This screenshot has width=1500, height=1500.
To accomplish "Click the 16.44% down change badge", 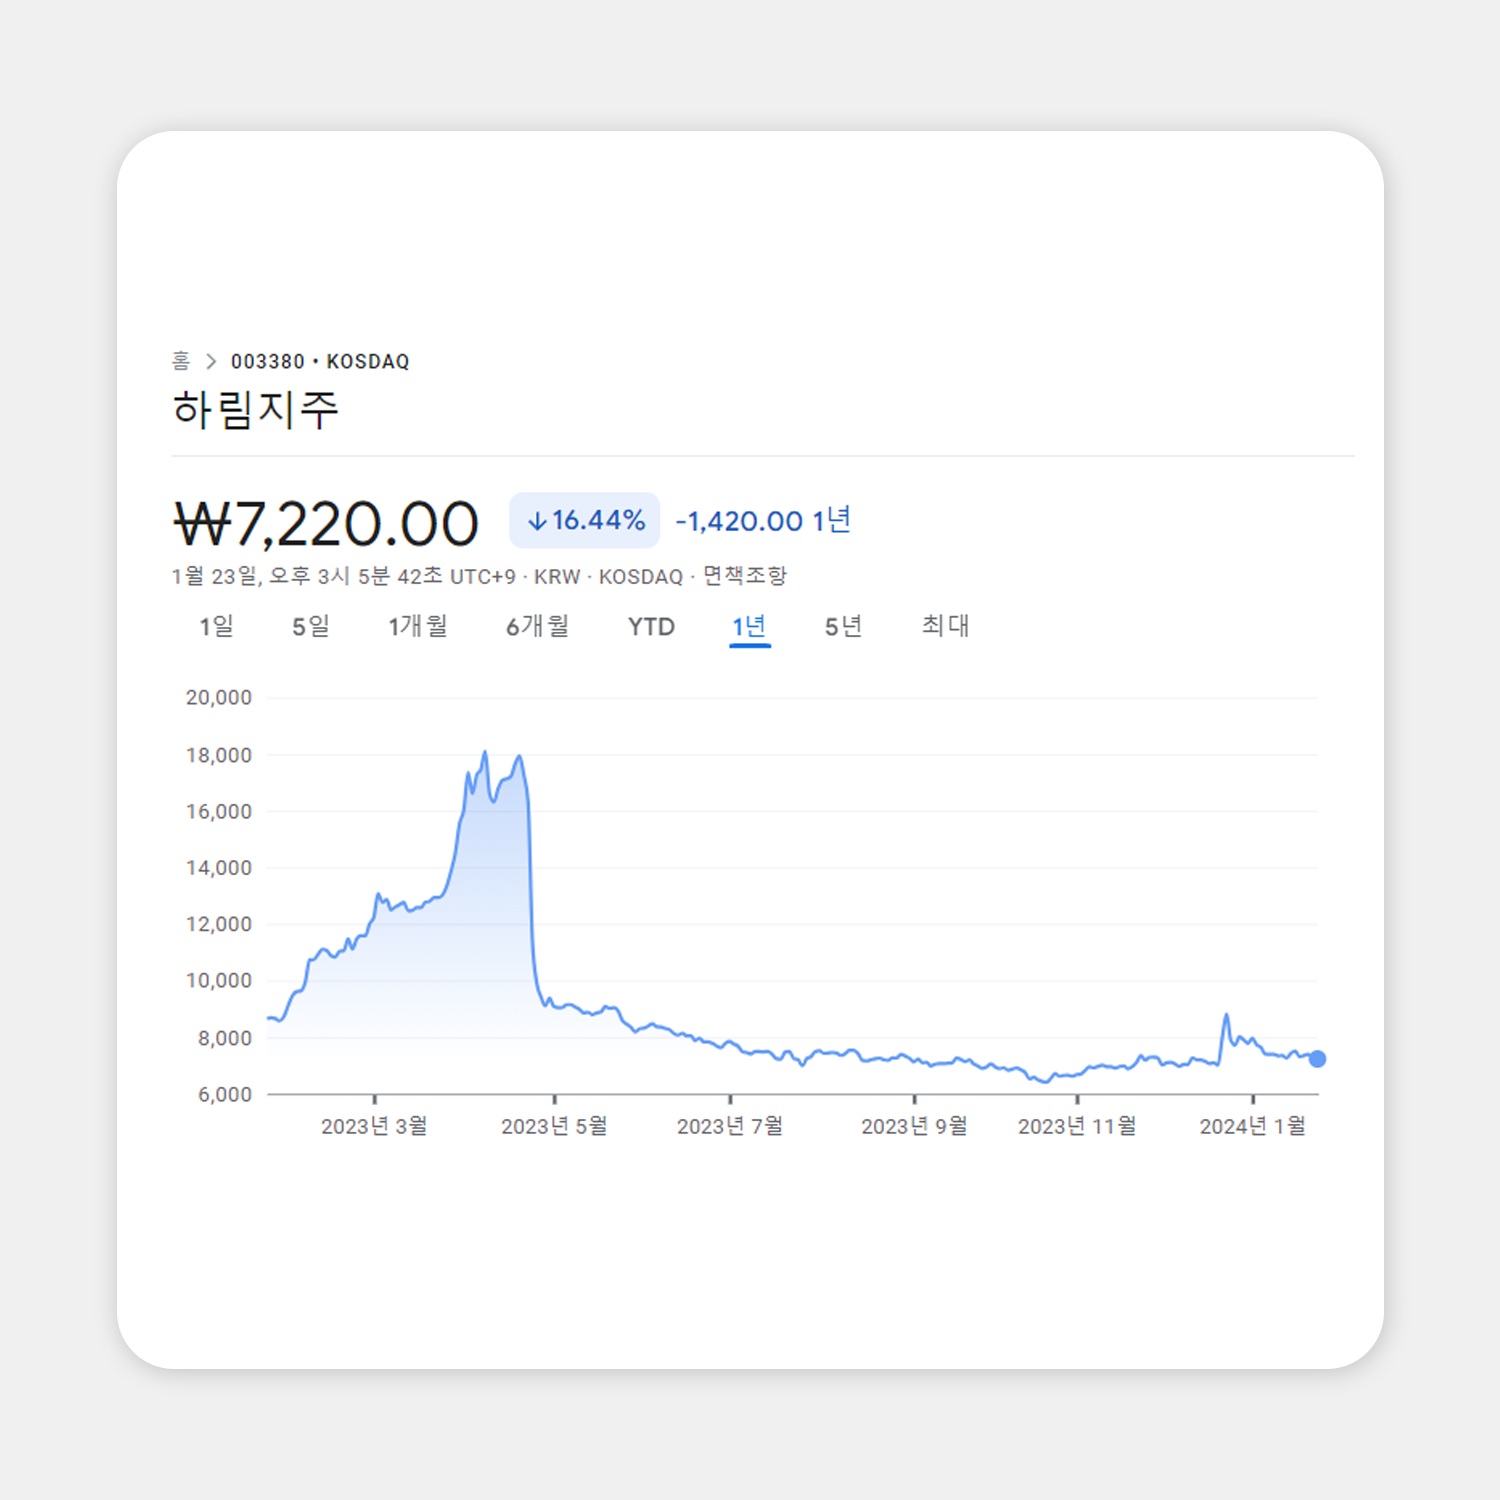I will pyautogui.click(x=585, y=520).
